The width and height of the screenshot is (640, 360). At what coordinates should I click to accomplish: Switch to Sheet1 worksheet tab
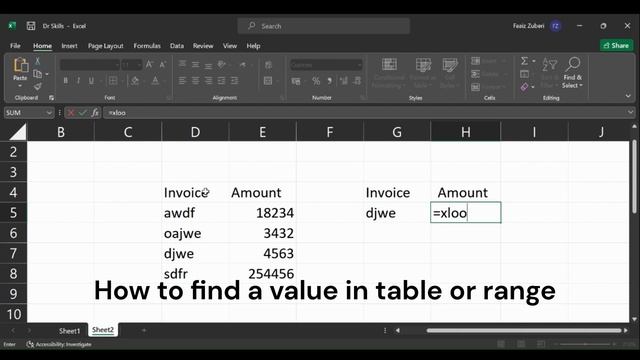click(x=69, y=331)
